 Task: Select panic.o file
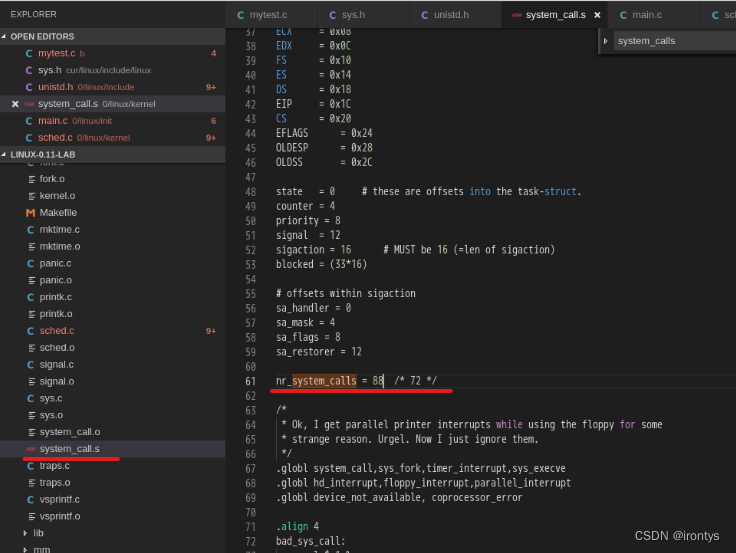[113, 280]
